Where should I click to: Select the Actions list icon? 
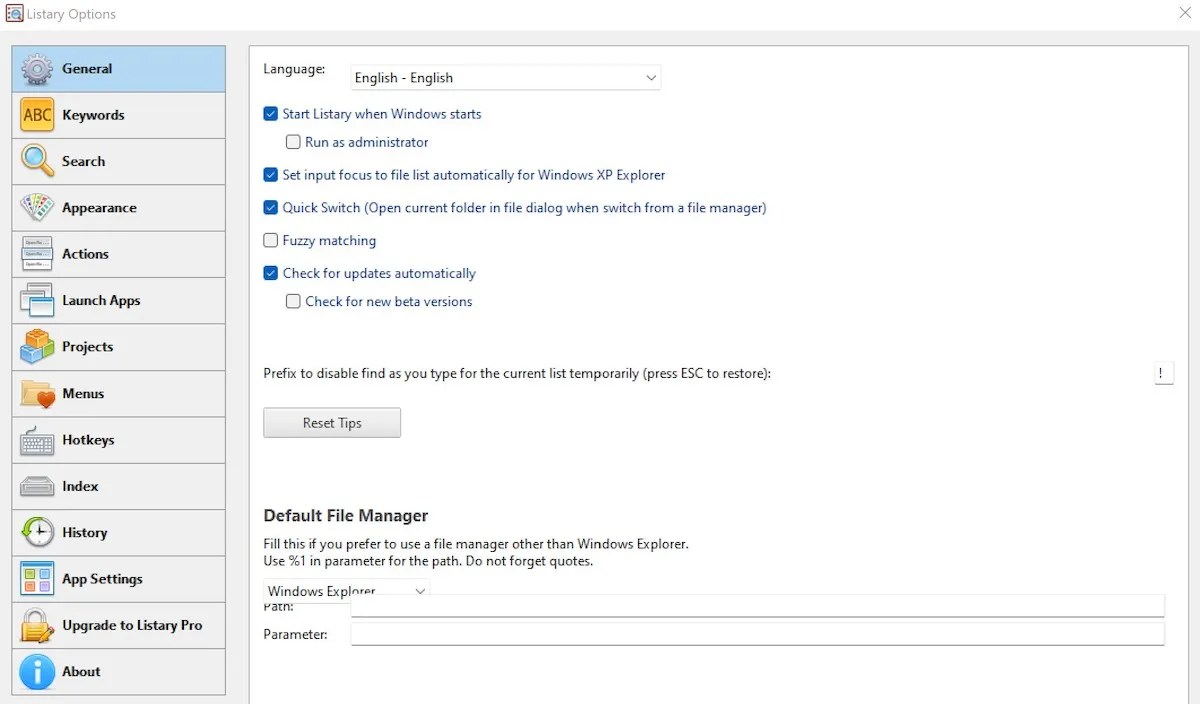coord(36,254)
